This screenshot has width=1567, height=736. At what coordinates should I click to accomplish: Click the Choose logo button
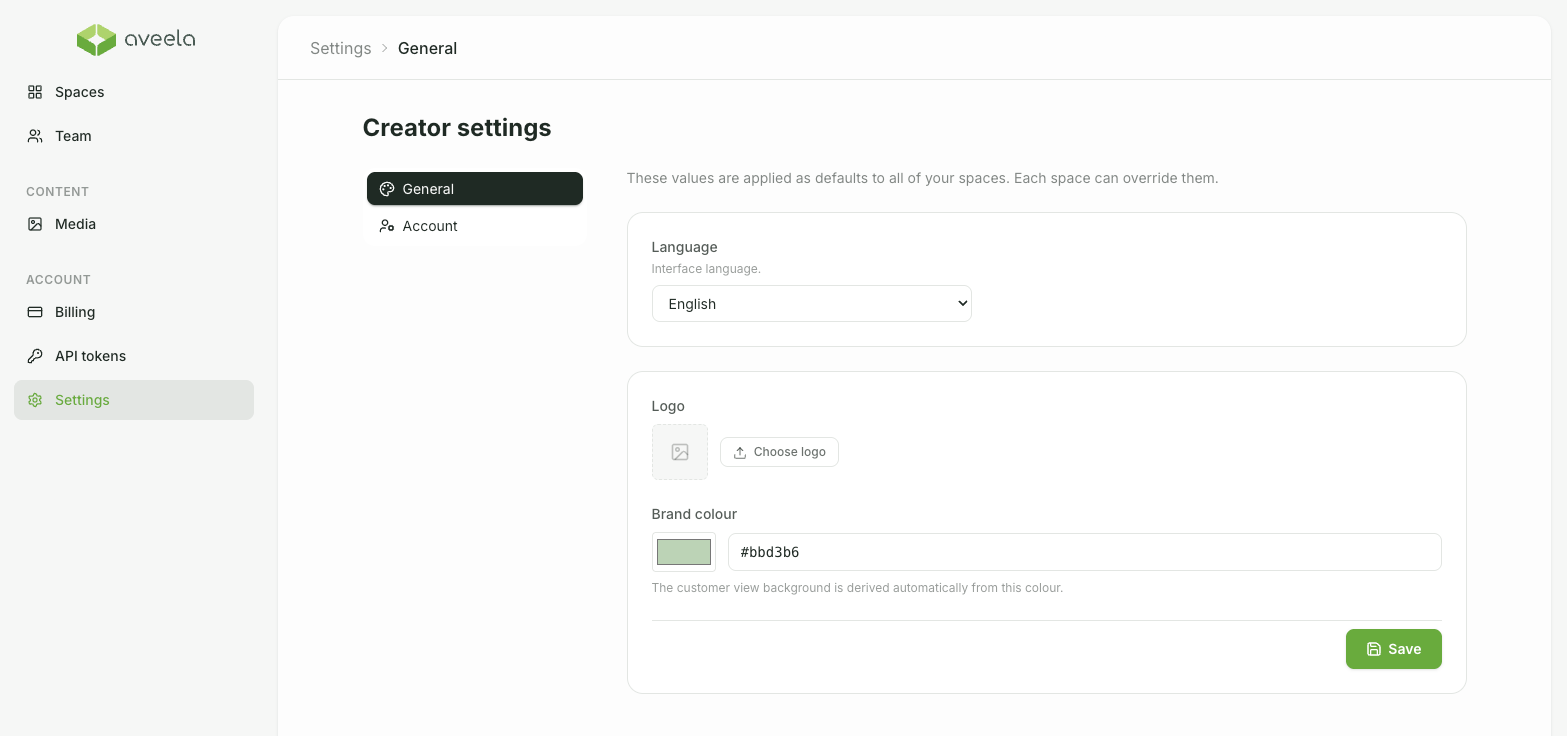(779, 452)
